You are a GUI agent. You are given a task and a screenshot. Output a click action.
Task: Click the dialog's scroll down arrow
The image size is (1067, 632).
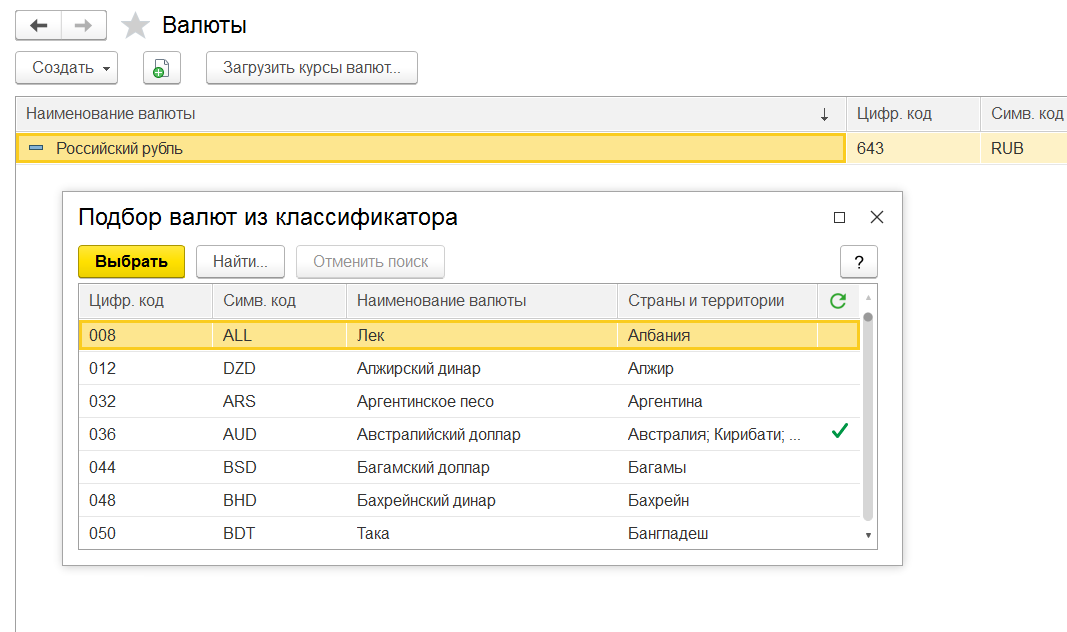pyautogui.click(x=868, y=535)
